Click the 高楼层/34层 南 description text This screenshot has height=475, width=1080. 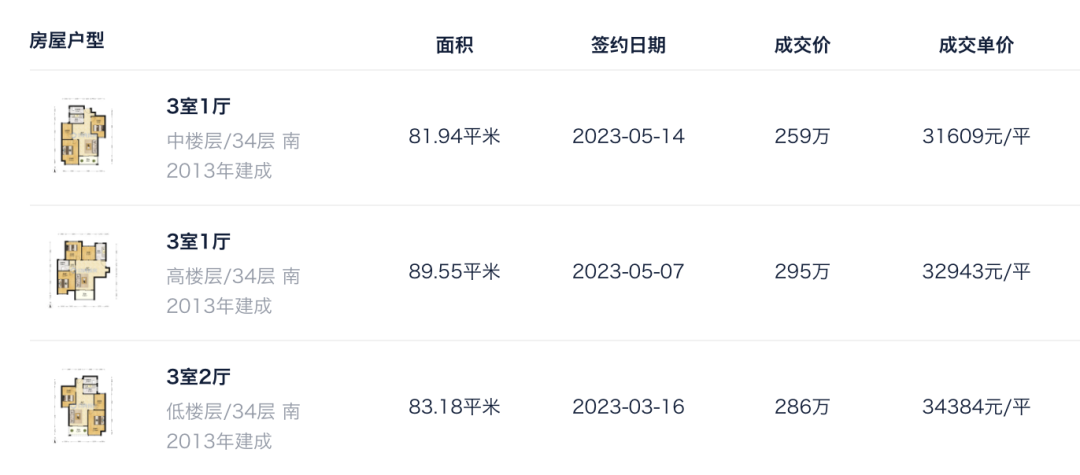pyautogui.click(x=233, y=277)
